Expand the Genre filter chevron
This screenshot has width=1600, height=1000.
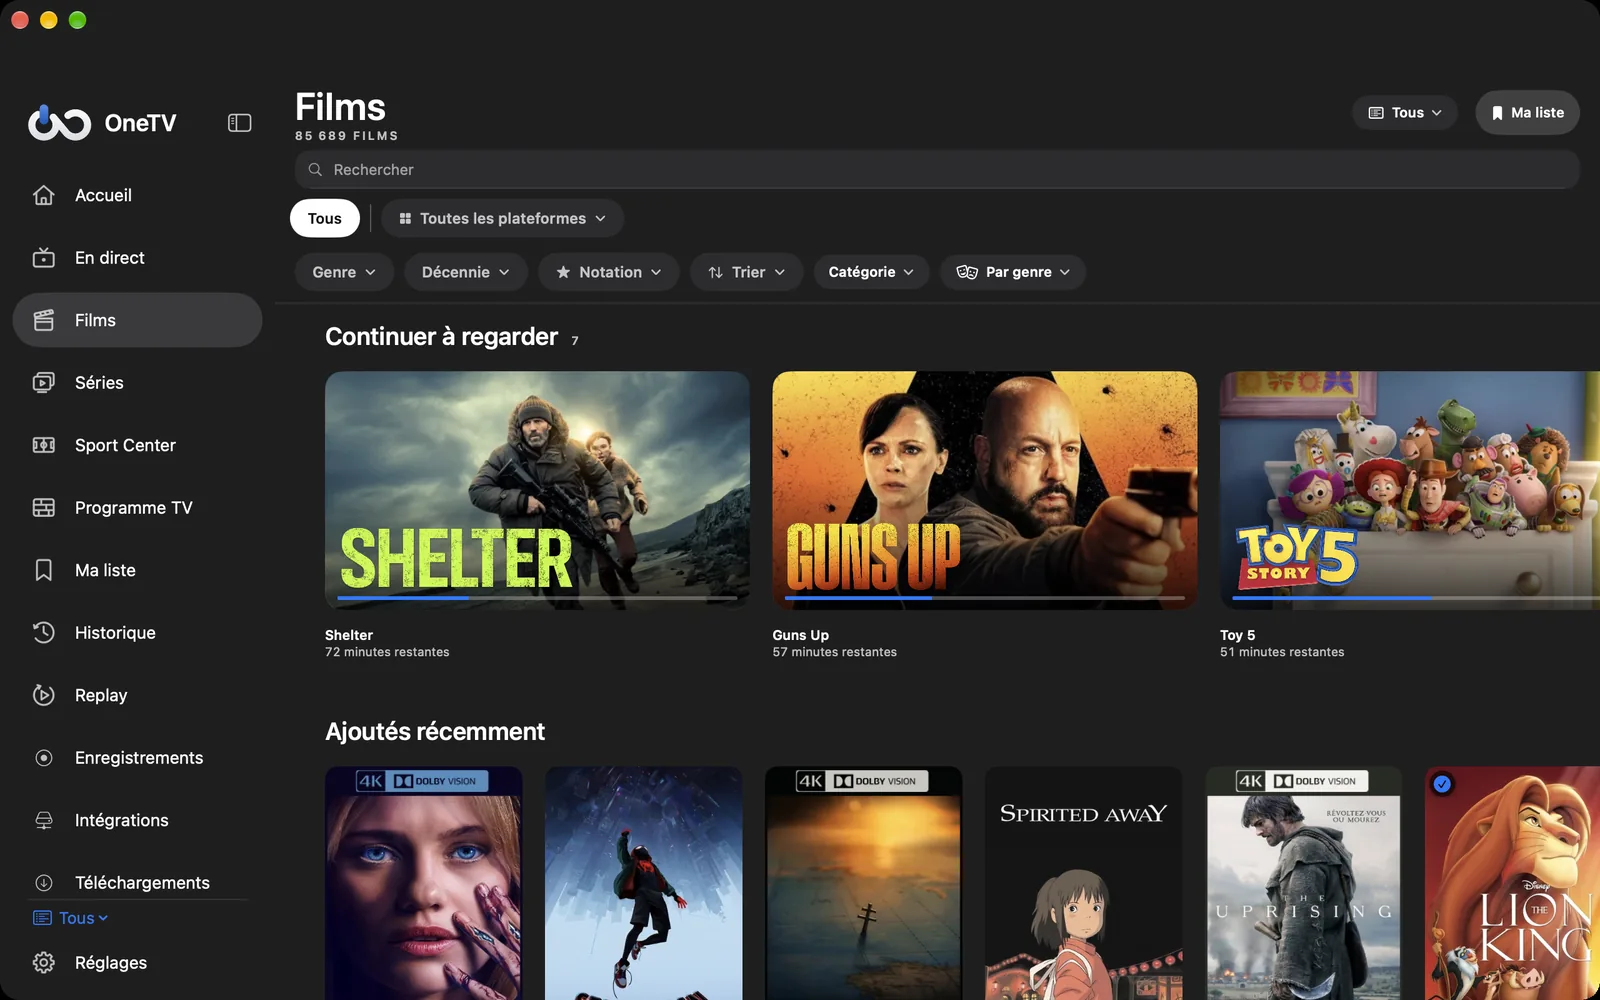coord(371,272)
